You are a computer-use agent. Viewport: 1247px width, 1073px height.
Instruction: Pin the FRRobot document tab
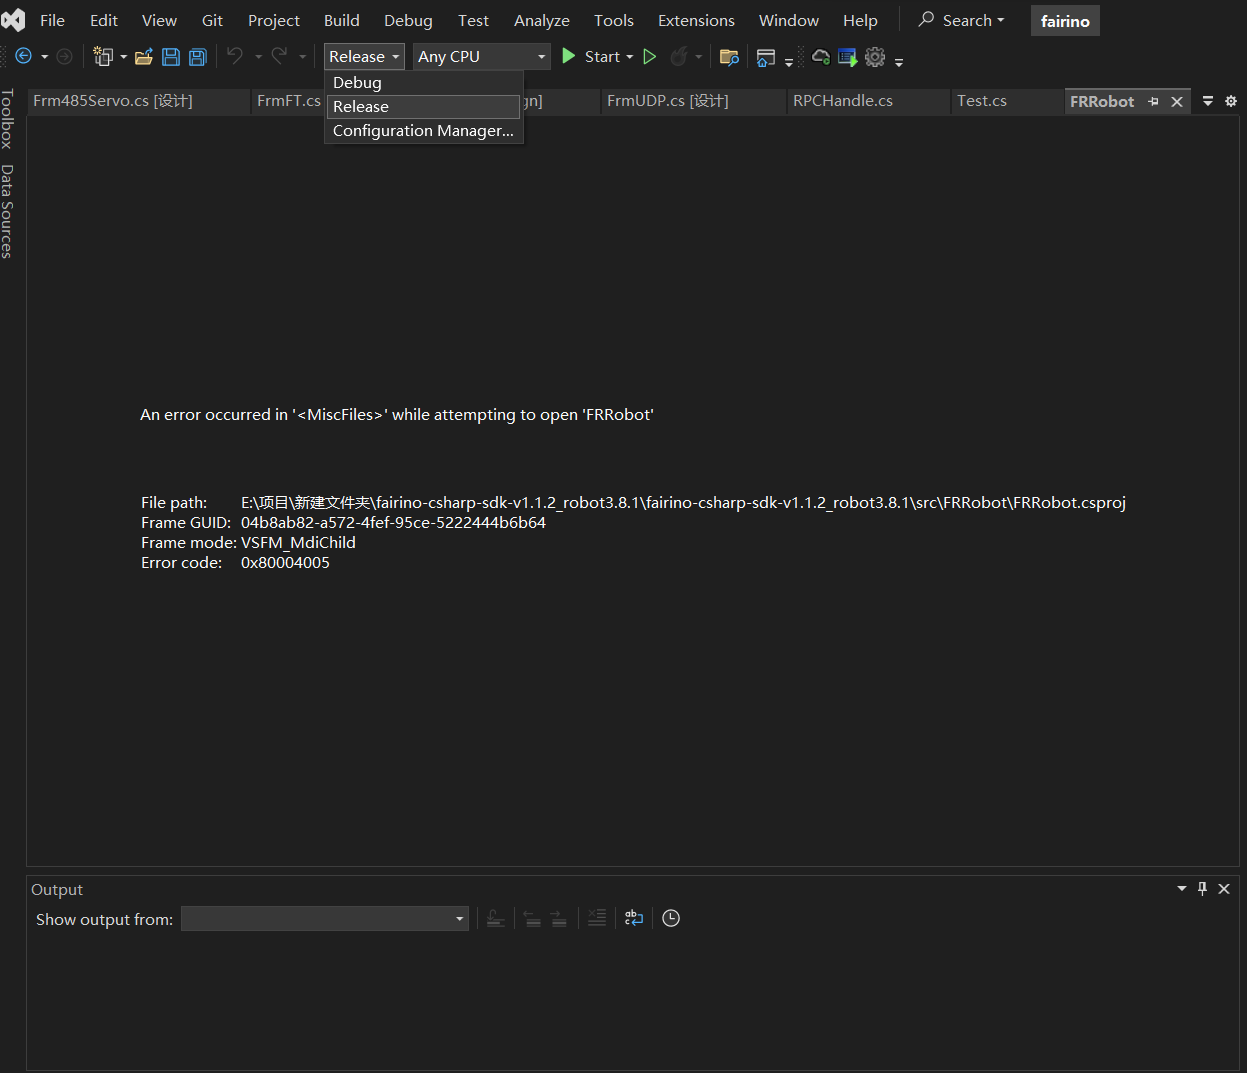coord(1153,101)
